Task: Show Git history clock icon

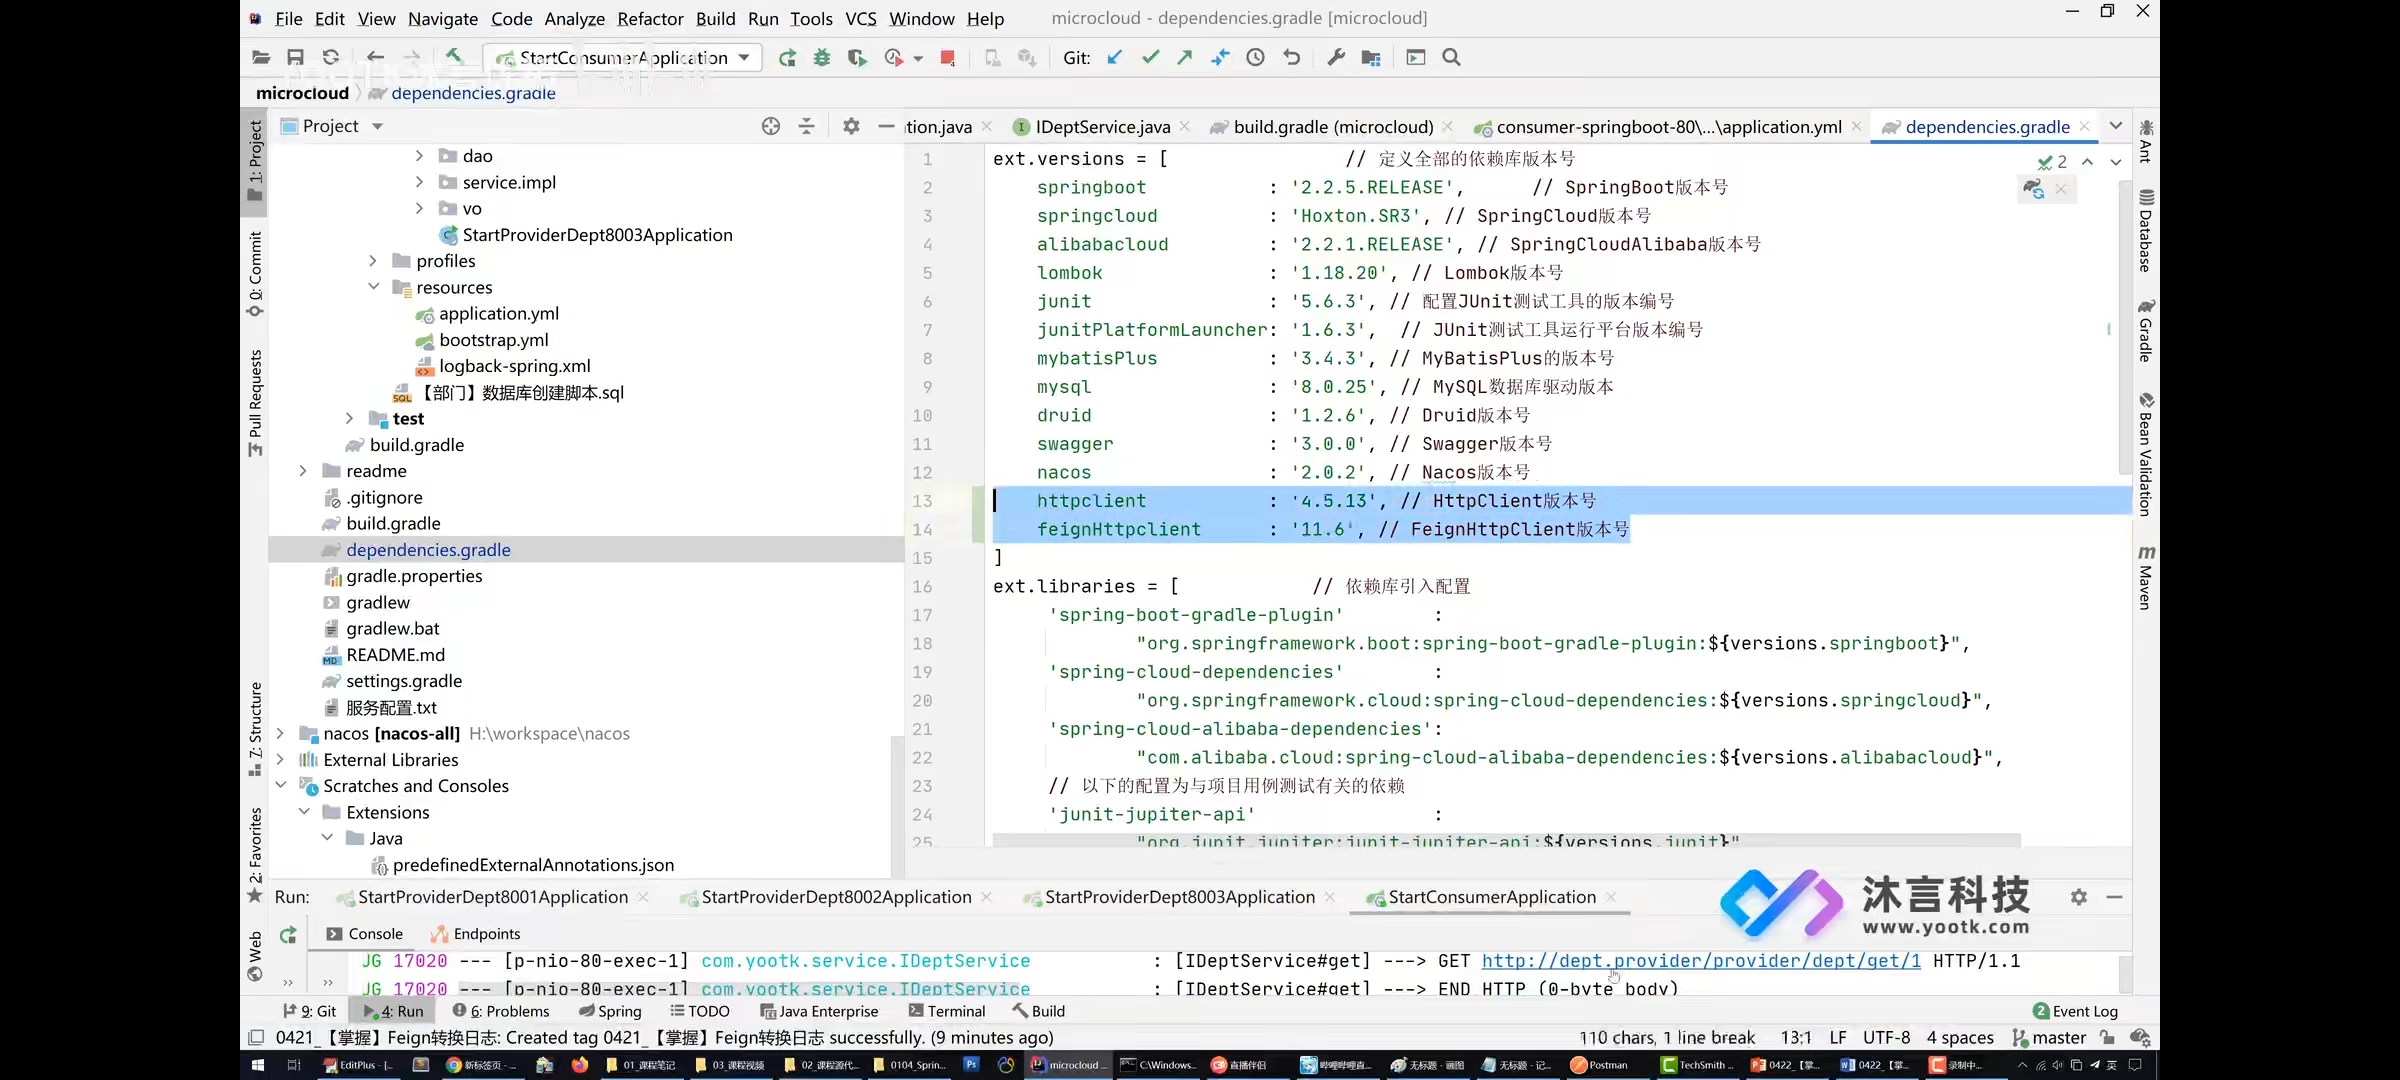Action: click(1256, 58)
